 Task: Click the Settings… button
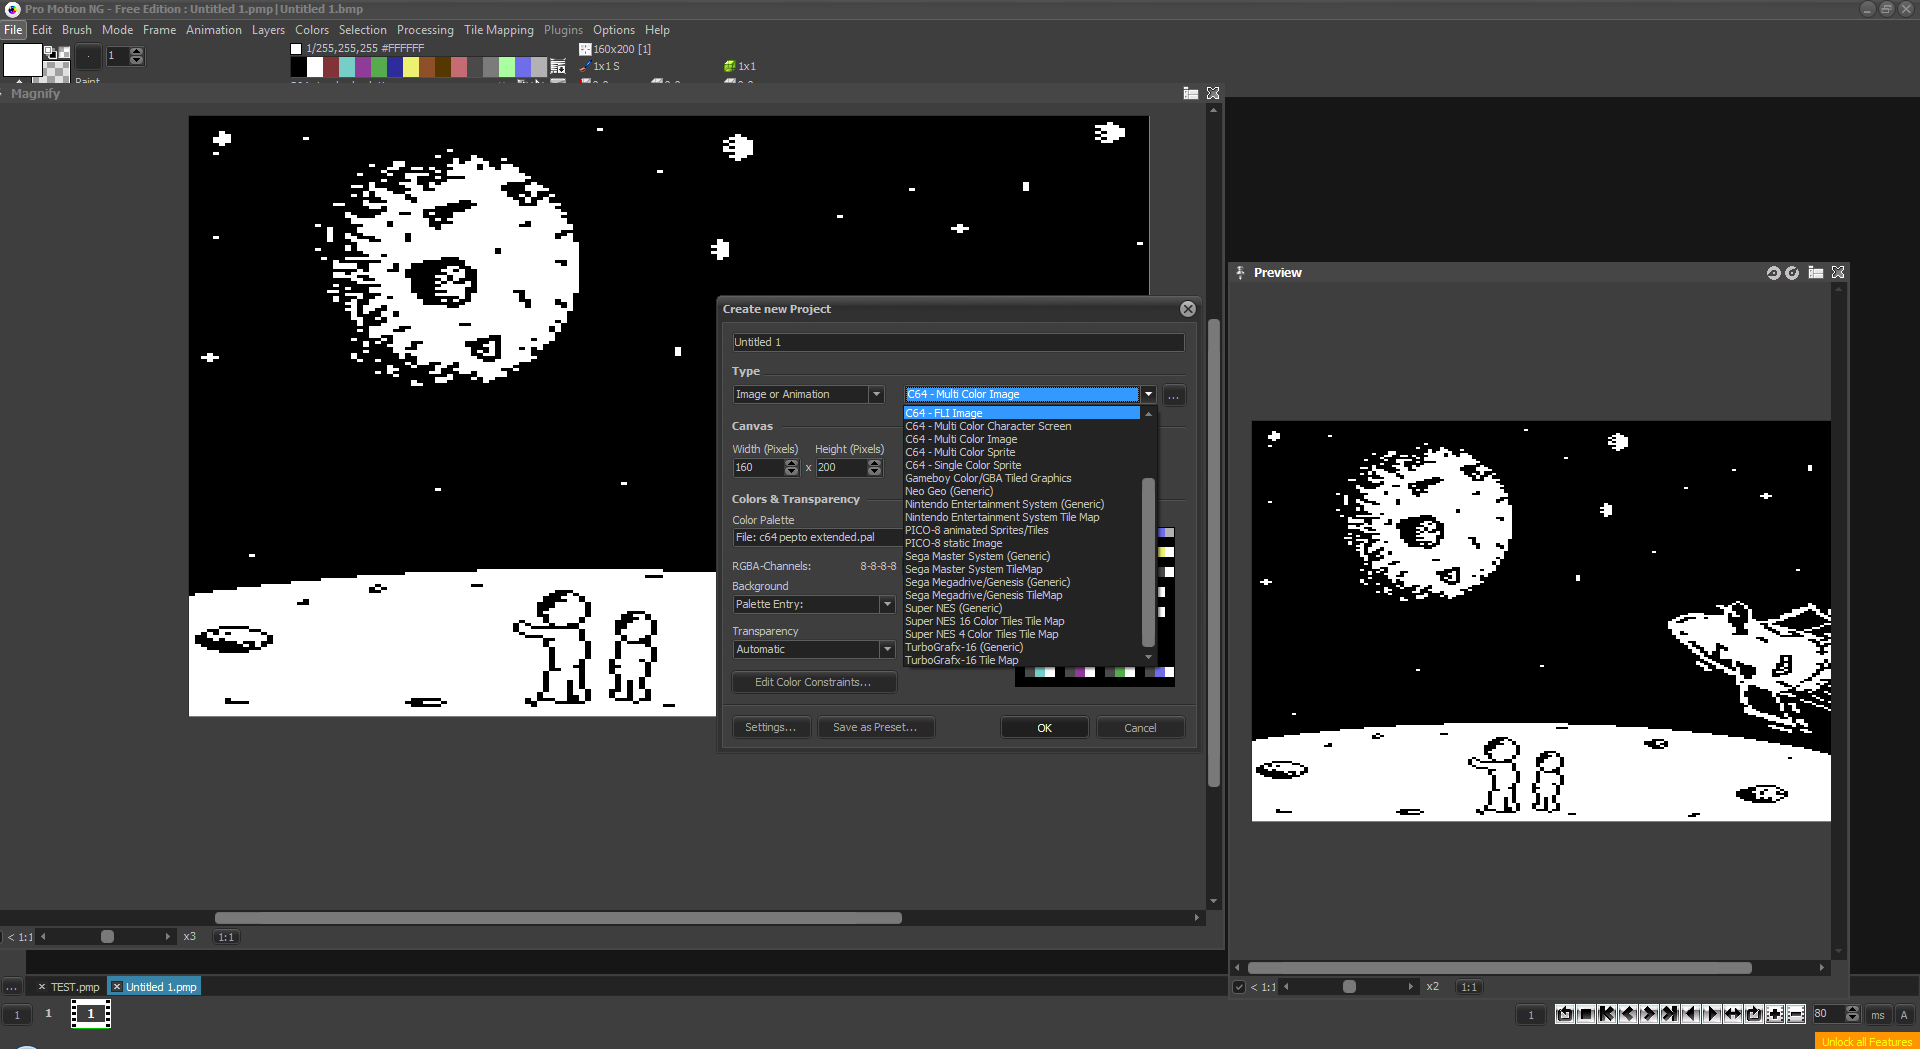[770, 728]
